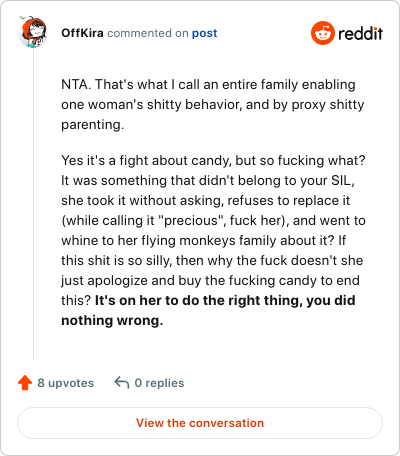Click the reply arrow icon

[x=122, y=383]
